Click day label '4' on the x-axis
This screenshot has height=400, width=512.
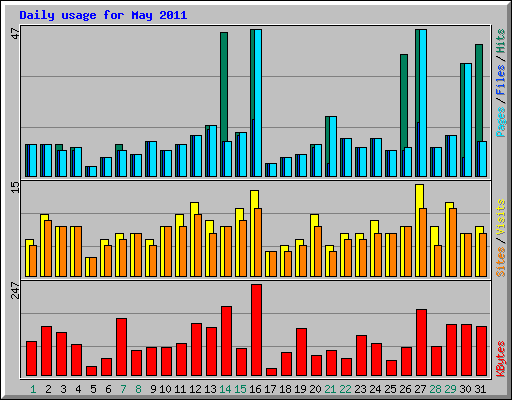pyautogui.click(x=78, y=389)
